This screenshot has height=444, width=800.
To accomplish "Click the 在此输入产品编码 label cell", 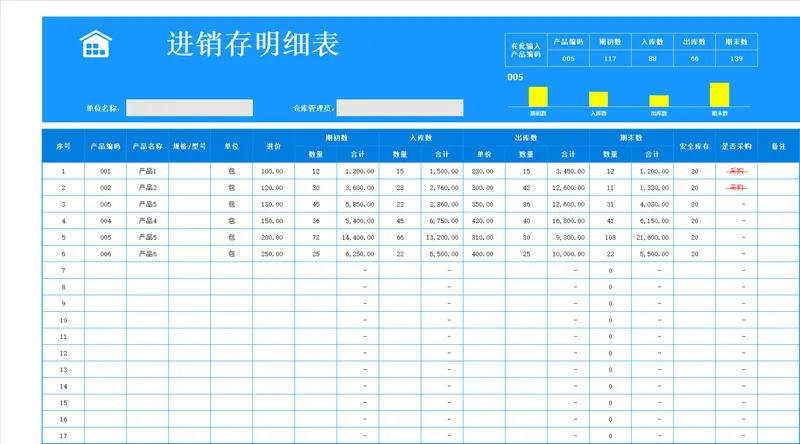I will 526,50.
